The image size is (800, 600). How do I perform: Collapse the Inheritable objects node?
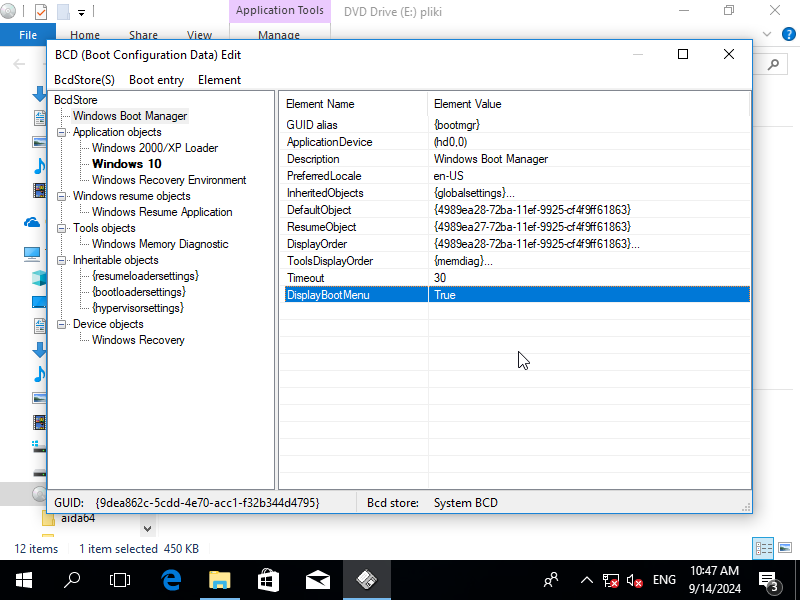coord(62,260)
